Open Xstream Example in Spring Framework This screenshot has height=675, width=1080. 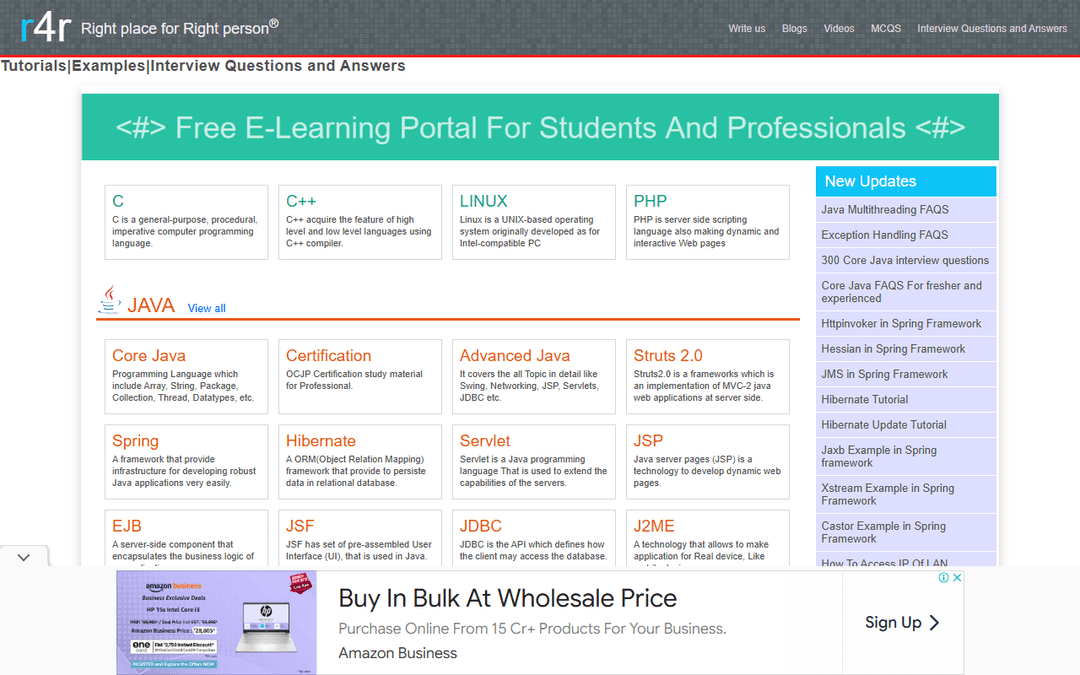[x=906, y=495]
